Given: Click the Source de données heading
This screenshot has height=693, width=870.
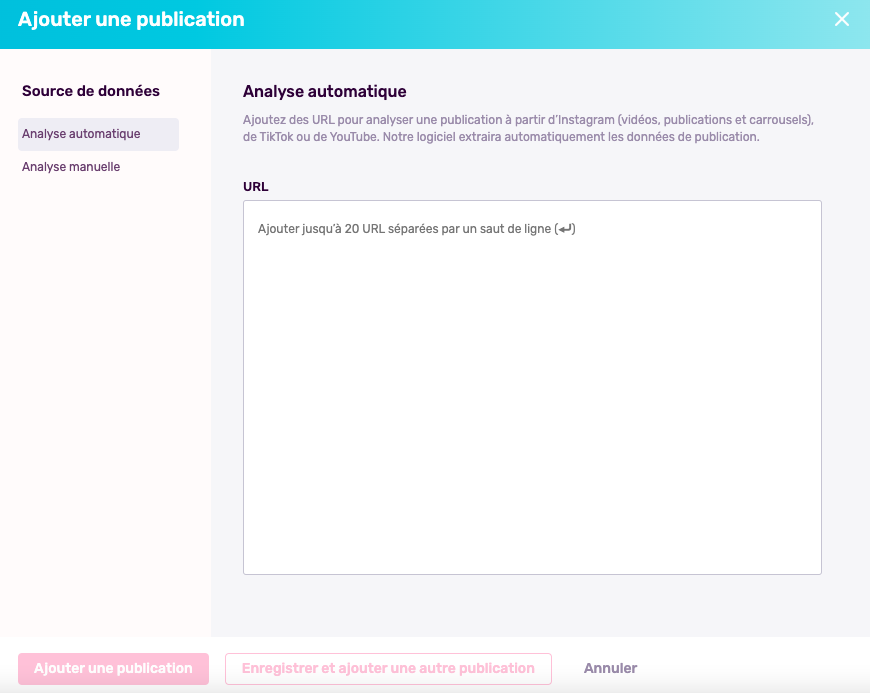Looking at the screenshot, I should [91, 91].
